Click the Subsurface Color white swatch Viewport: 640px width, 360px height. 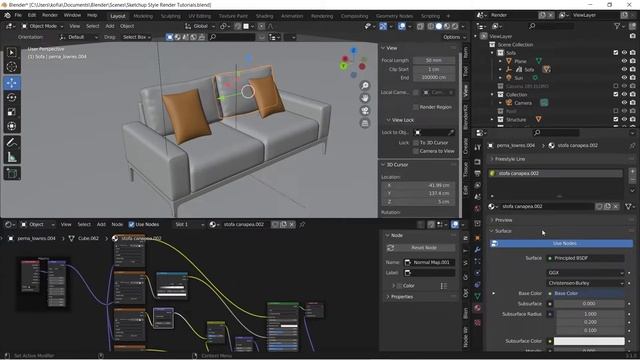tap(589, 341)
